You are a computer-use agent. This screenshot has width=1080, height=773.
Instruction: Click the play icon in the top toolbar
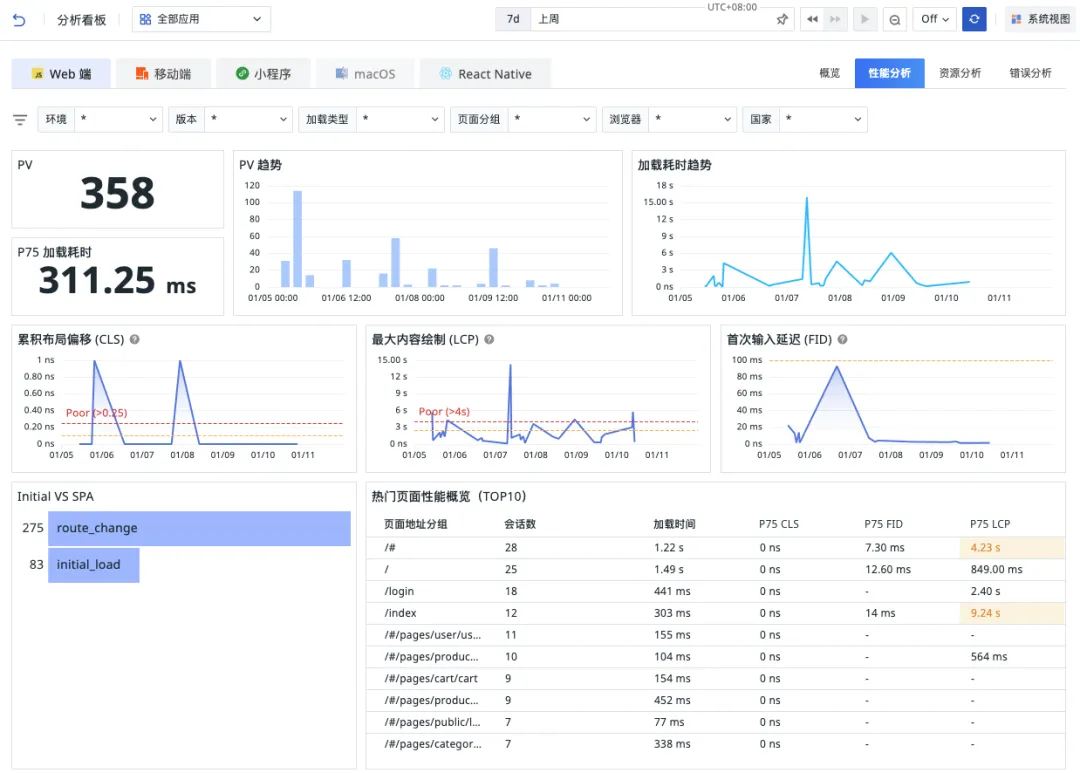pos(864,19)
